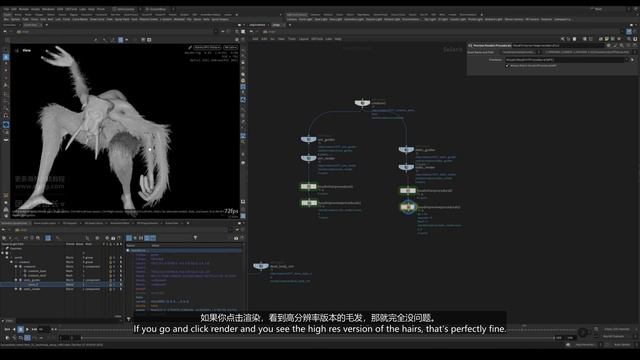Screen dimensions: 640x360
Task: Click the highlighted view icon in scene graph toolbar
Action: click(48, 238)
